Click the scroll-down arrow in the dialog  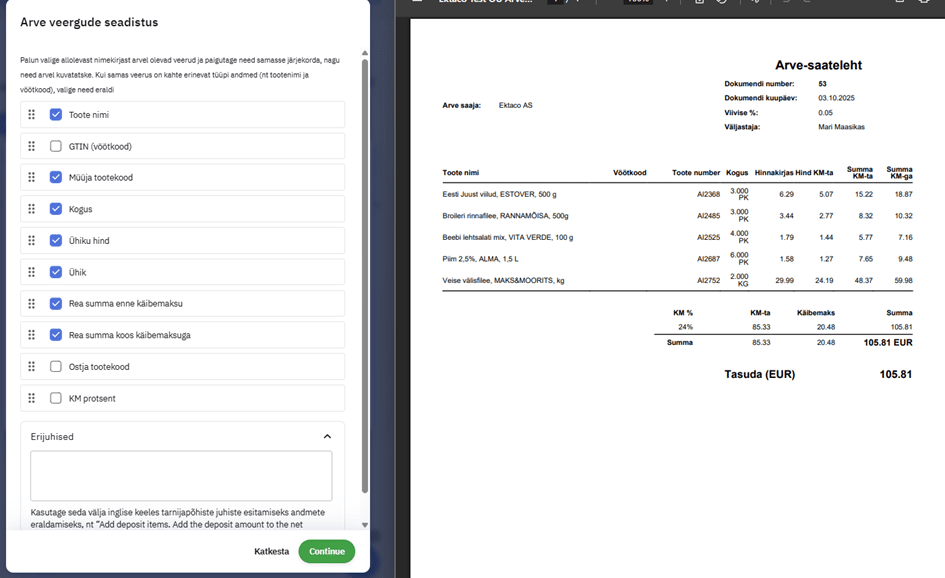click(x=364, y=524)
